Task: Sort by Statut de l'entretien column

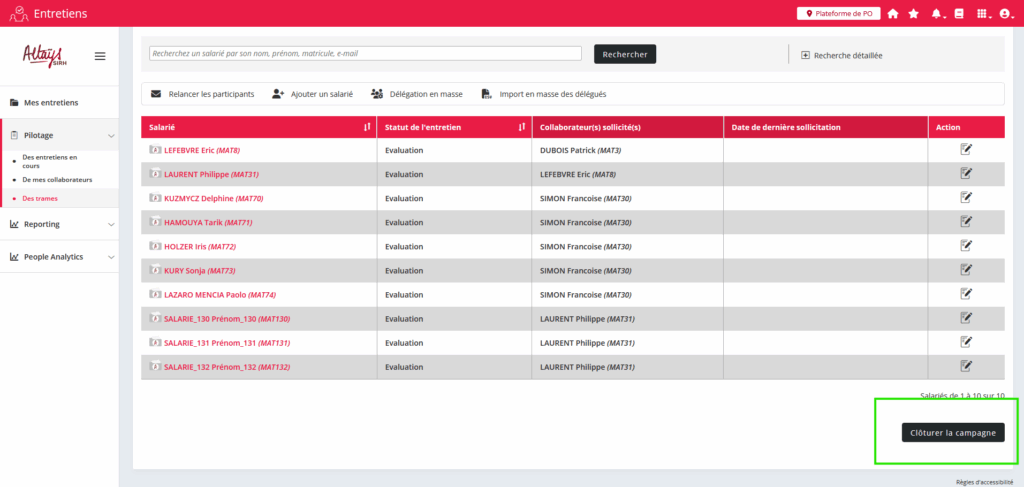Action: [x=522, y=127]
